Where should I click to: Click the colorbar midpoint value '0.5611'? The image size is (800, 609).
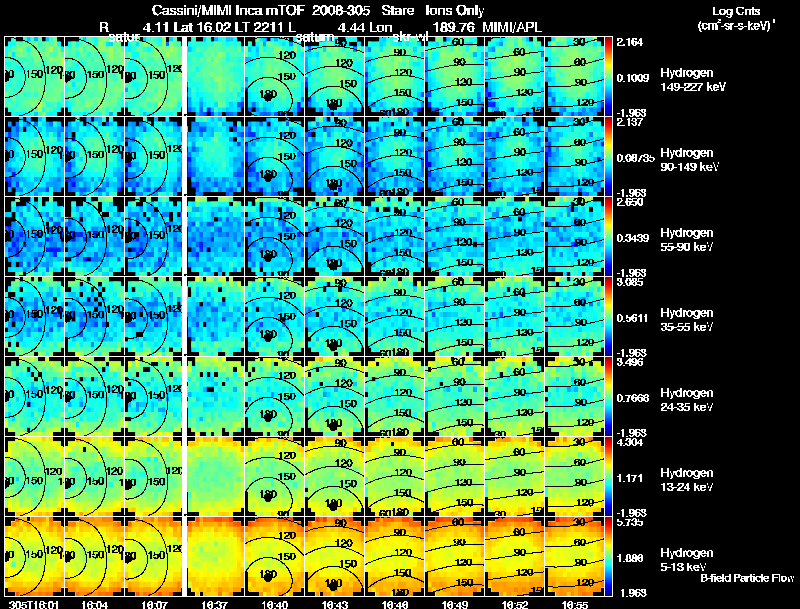(x=633, y=318)
